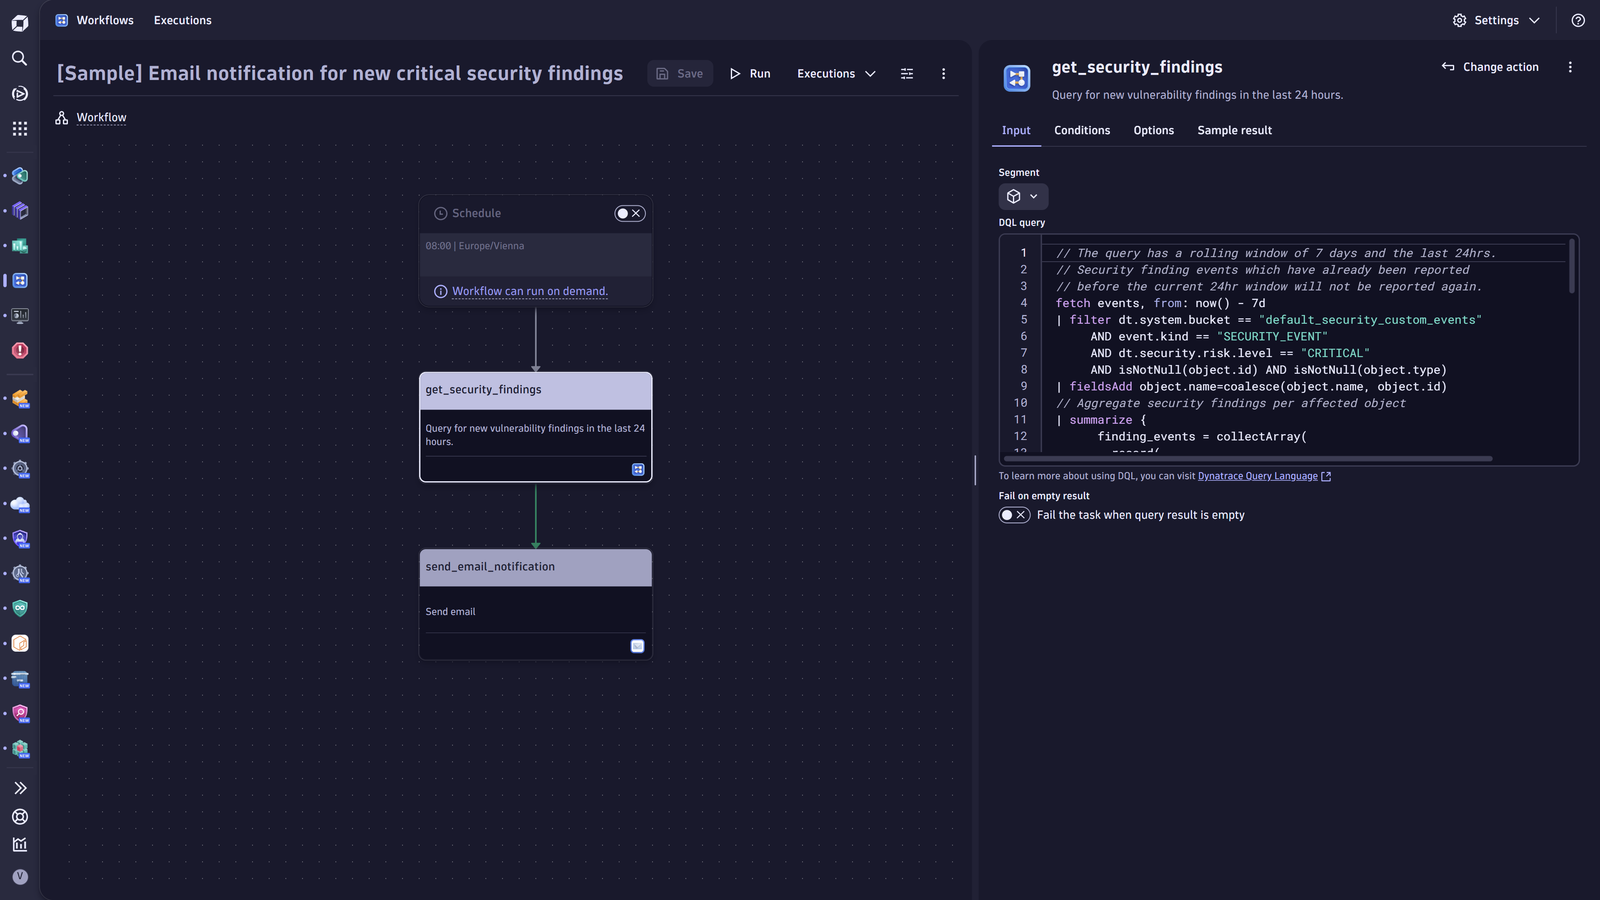Click the workflow title text
The width and height of the screenshot is (1600, 900).
coord(340,74)
